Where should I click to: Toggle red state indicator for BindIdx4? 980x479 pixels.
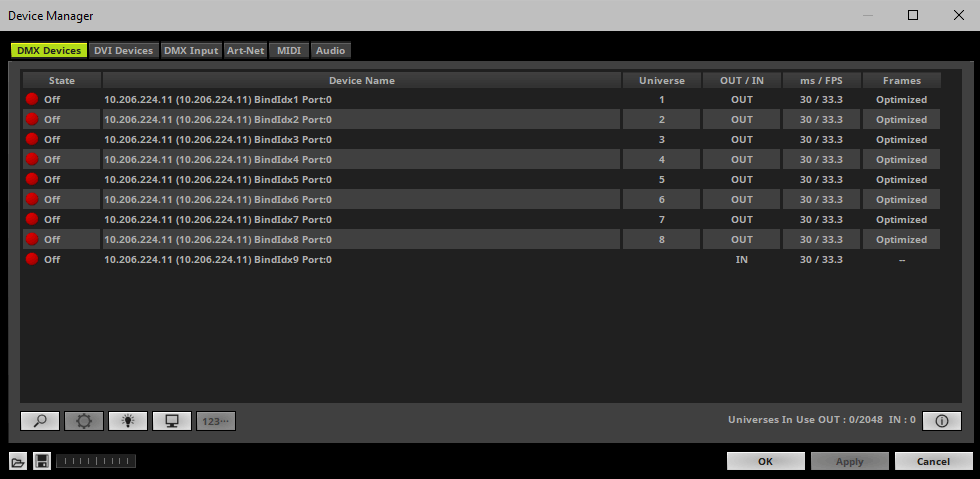click(32, 159)
